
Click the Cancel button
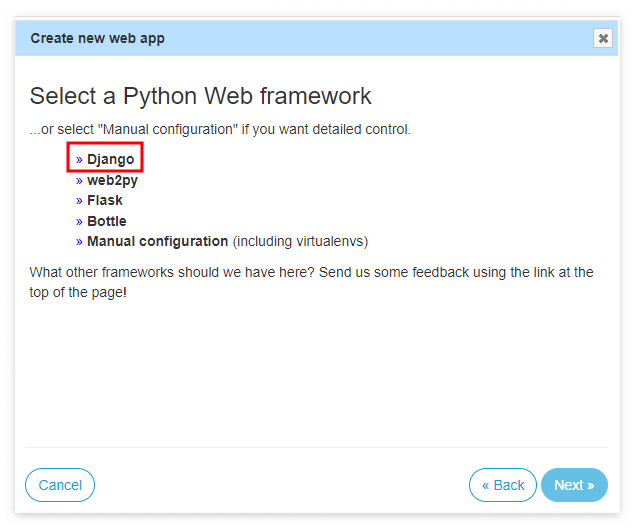pyautogui.click(x=60, y=485)
